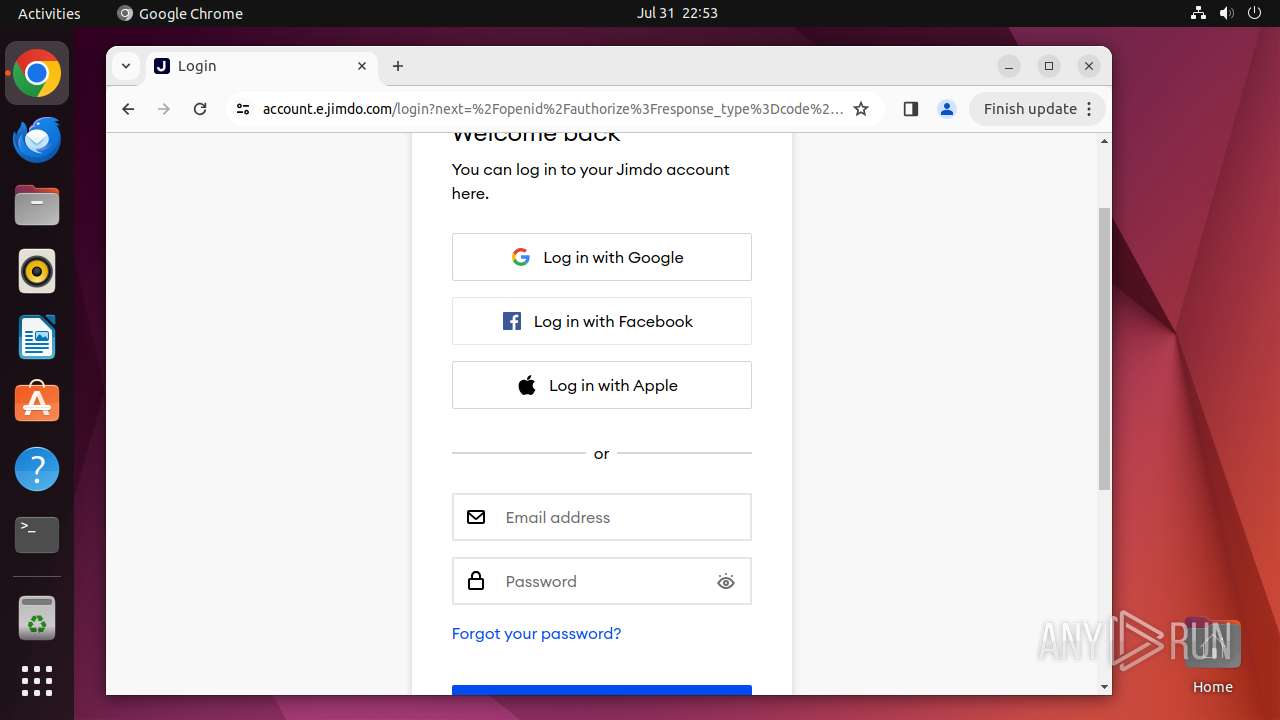Open the Help icon in dock
The width and height of the screenshot is (1280, 720).
[37, 469]
